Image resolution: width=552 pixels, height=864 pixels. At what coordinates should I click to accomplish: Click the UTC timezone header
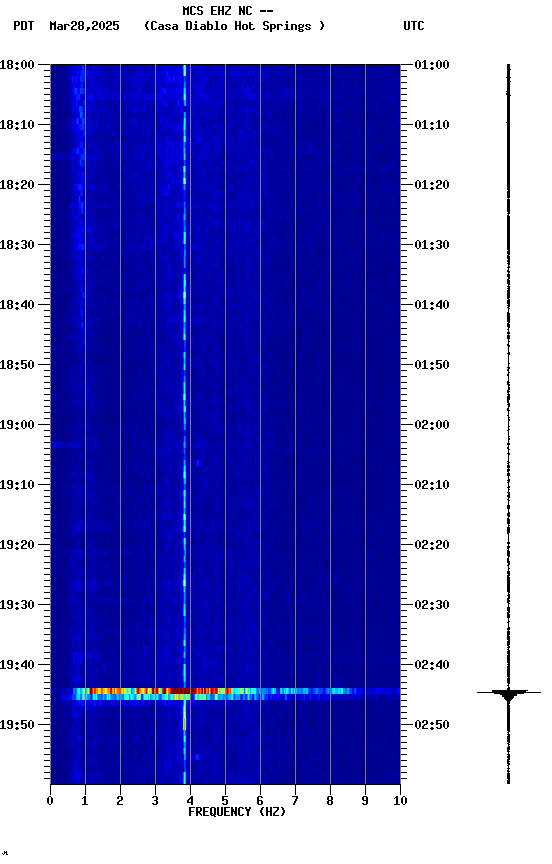414,26
